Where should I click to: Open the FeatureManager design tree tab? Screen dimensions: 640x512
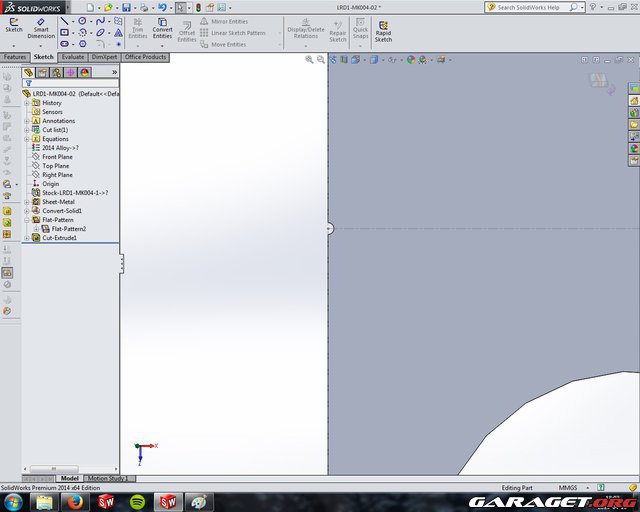tap(28, 72)
